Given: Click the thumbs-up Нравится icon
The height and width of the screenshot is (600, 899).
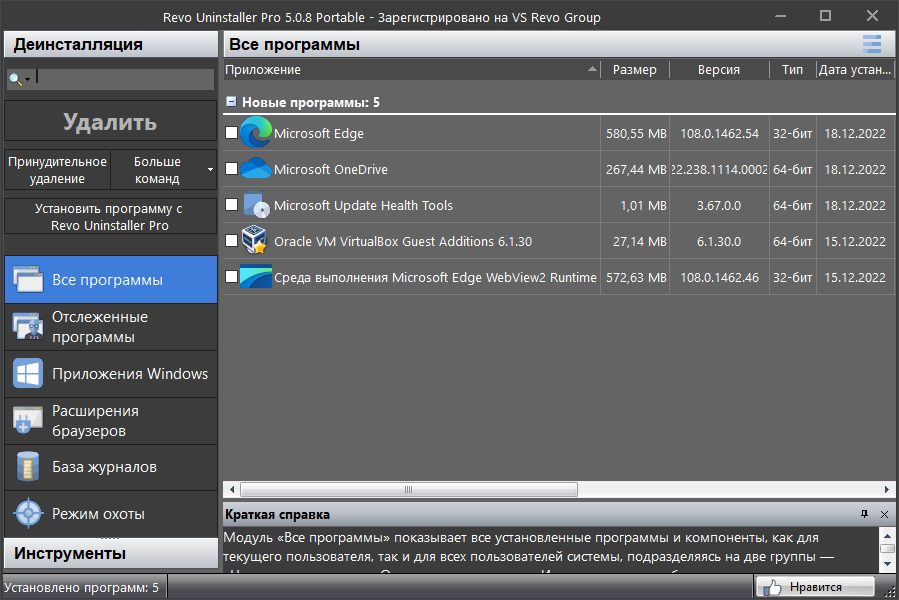Looking at the screenshot, I should coord(772,587).
